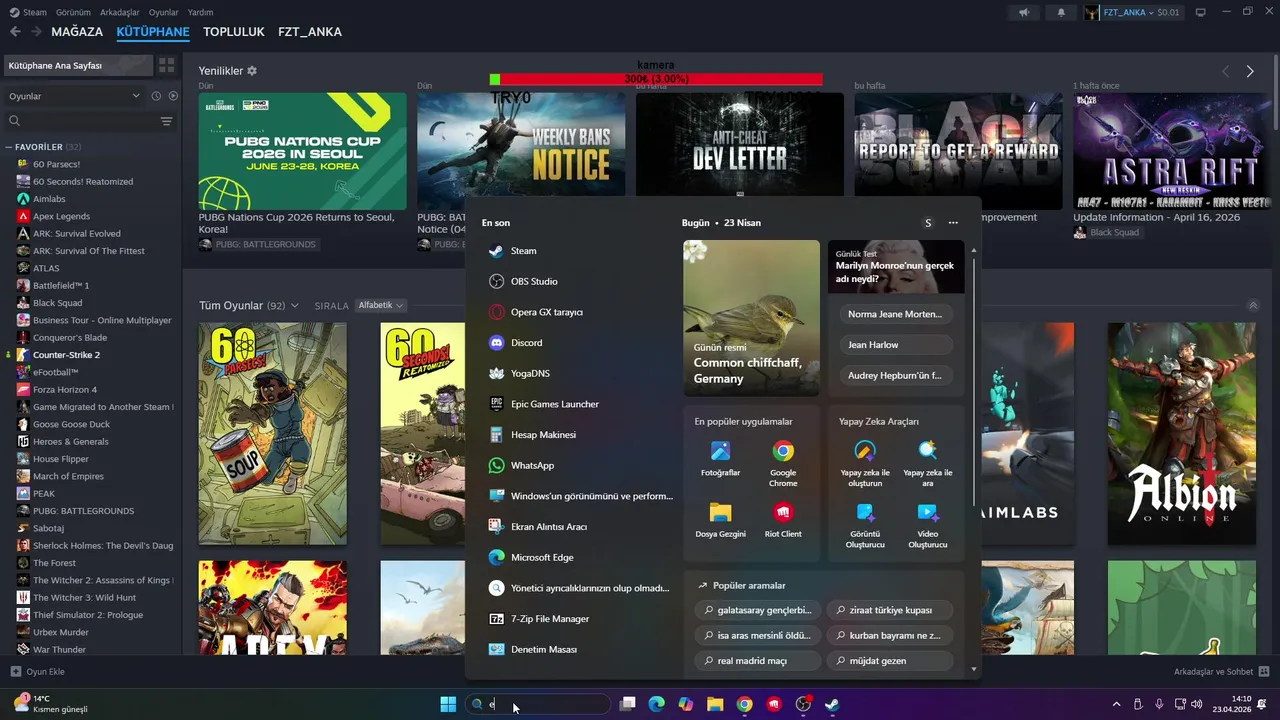Open Google Chrome in popular apps

pos(783,463)
